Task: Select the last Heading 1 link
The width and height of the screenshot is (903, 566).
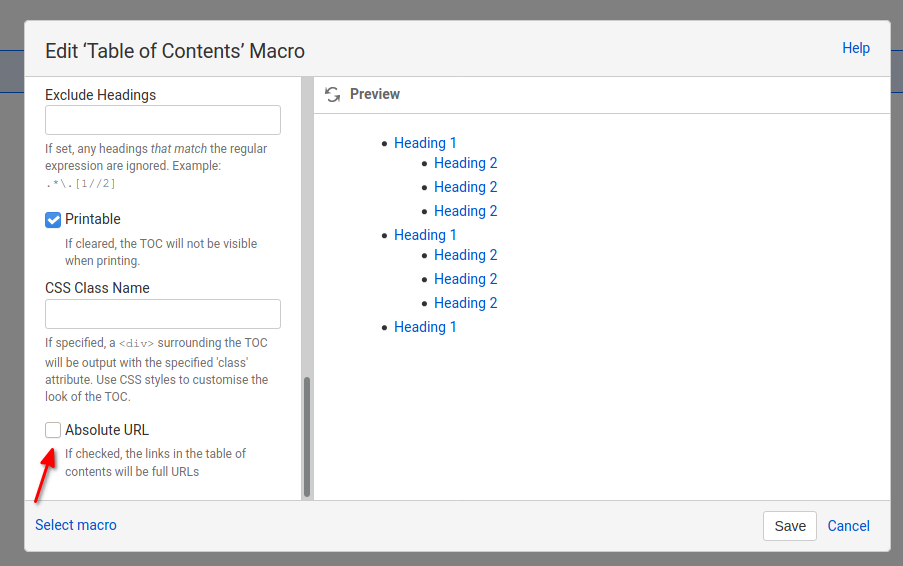Action: tap(425, 327)
